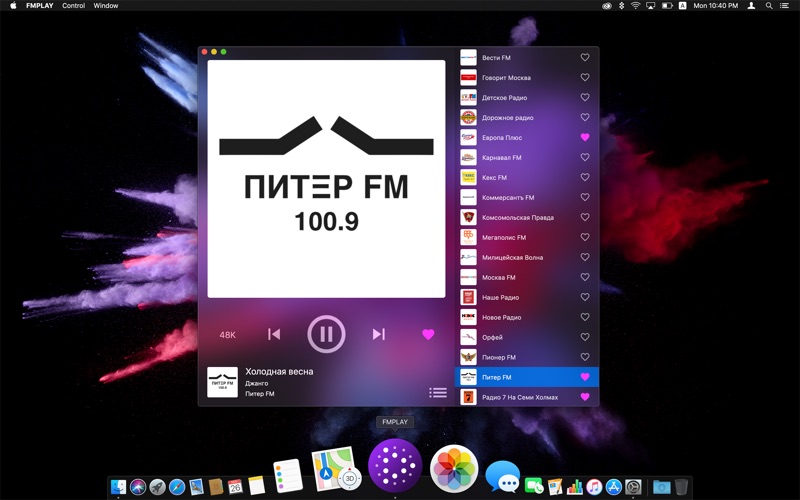Open Messages from the Dock

tap(502, 477)
